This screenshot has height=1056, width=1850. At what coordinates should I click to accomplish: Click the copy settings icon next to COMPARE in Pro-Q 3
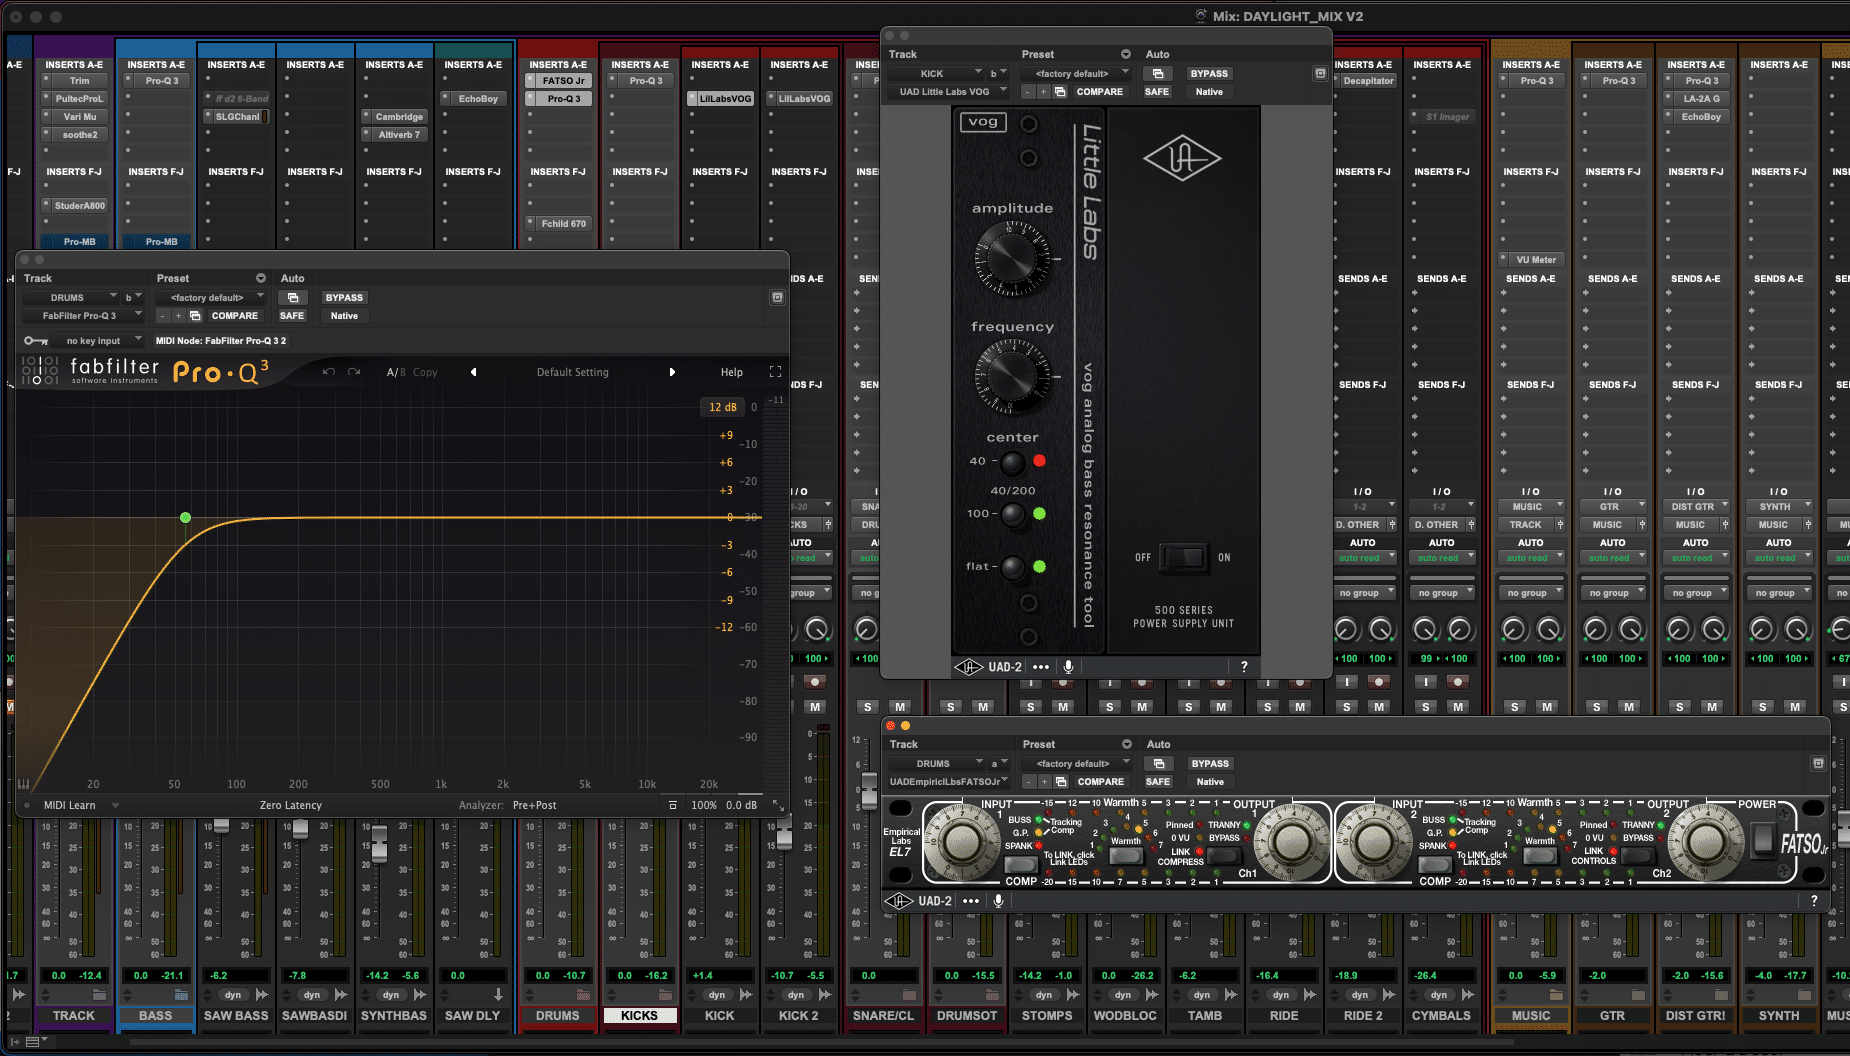coord(195,316)
